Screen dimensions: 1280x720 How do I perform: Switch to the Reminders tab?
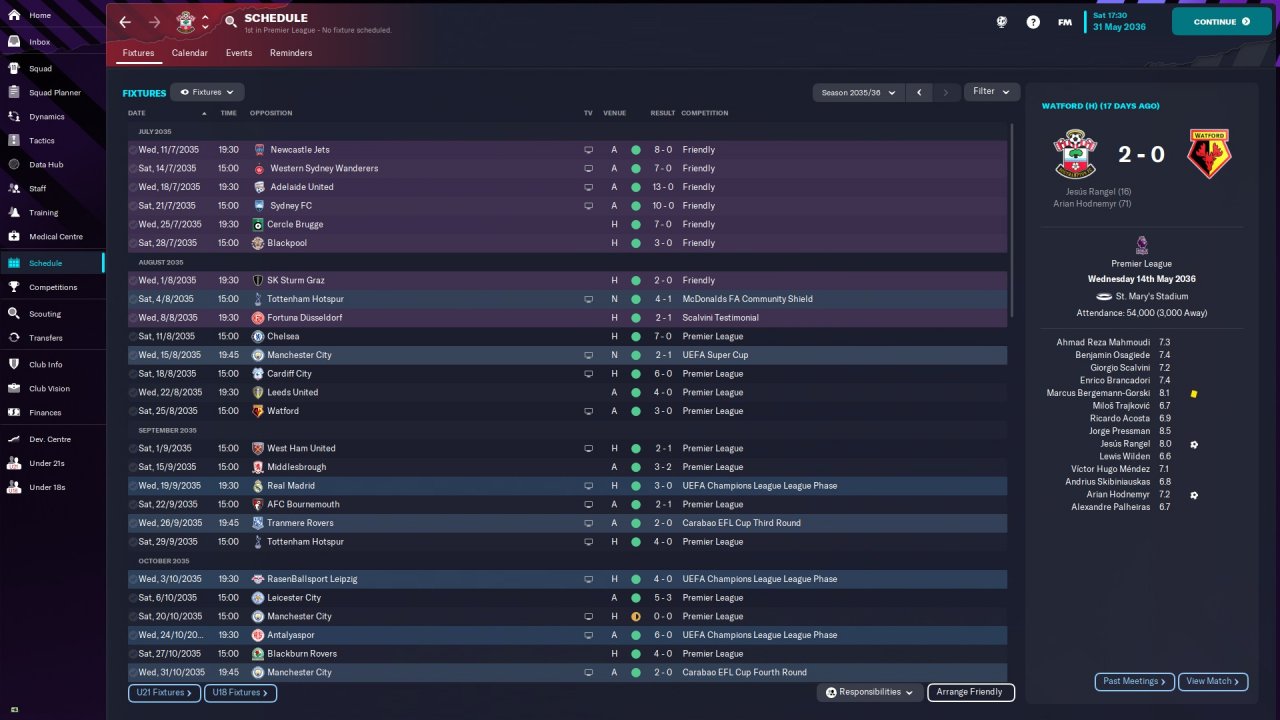pyautogui.click(x=291, y=53)
